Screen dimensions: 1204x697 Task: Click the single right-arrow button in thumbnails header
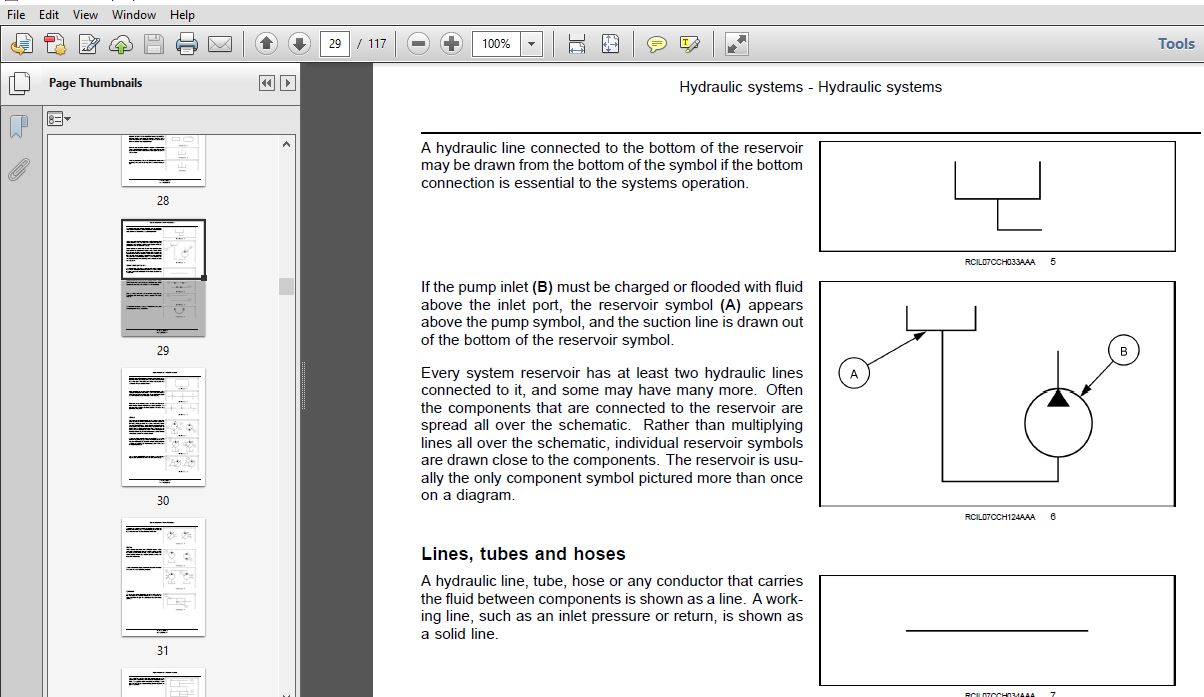click(x=287, y=83)
